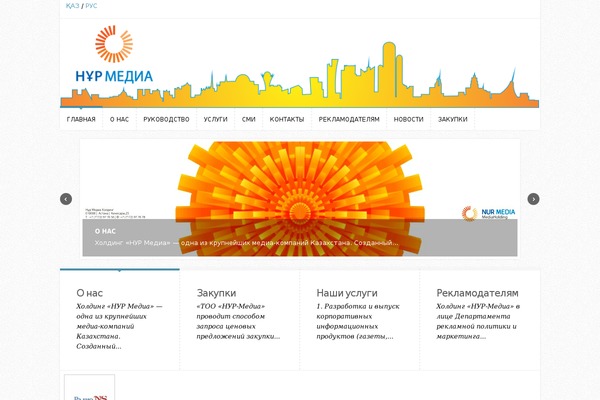The image size is (600, 400).
Task: Go to РУКОВОДСТВО page
Action: (166, 119)
